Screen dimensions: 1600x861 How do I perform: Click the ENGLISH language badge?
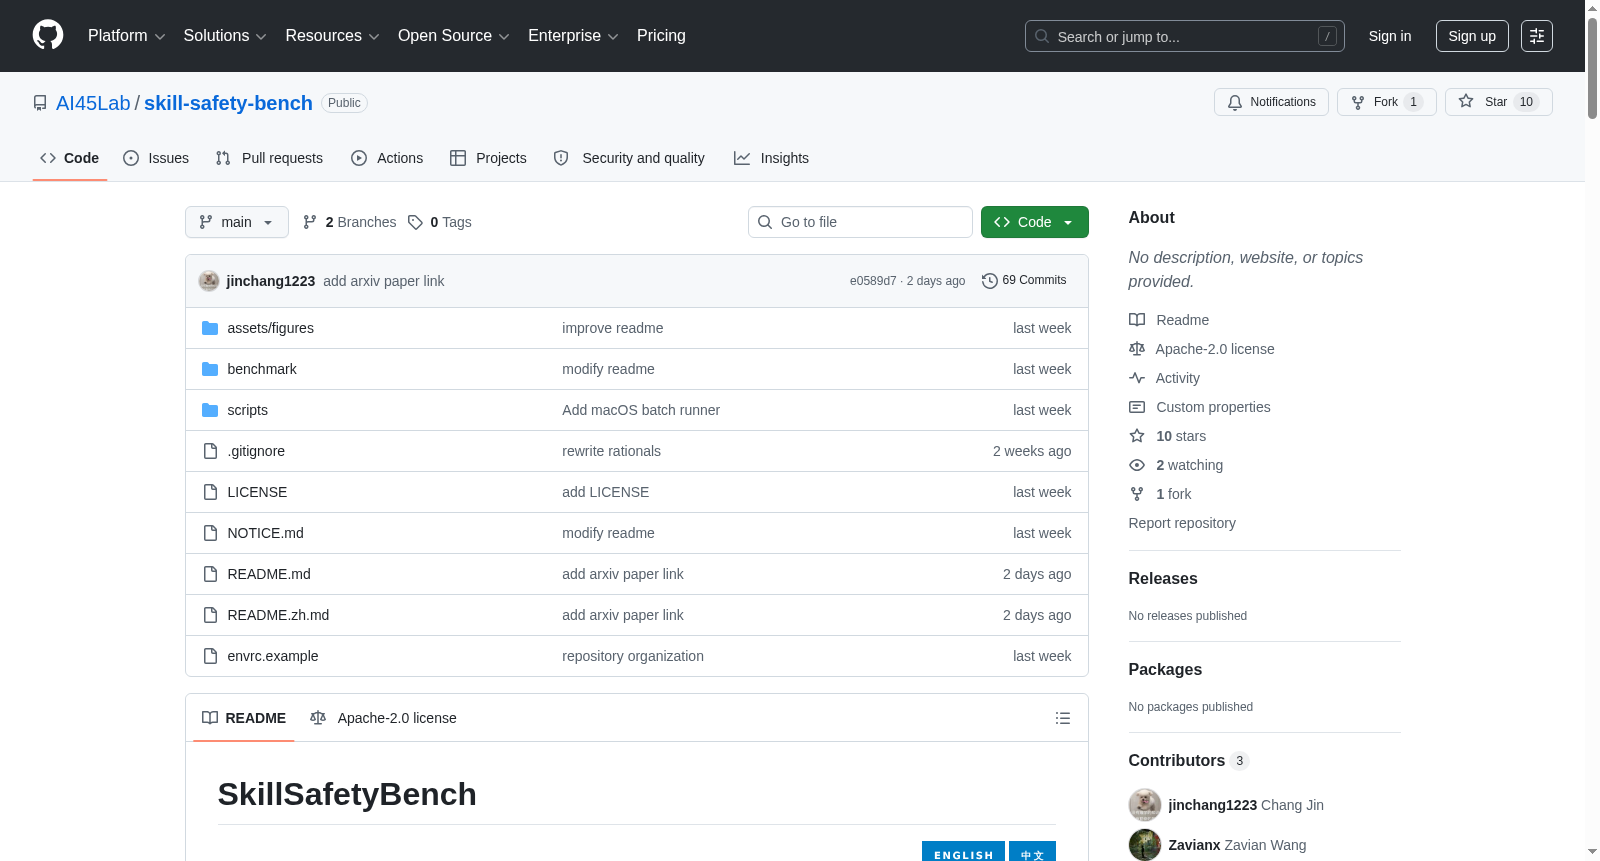963,853
